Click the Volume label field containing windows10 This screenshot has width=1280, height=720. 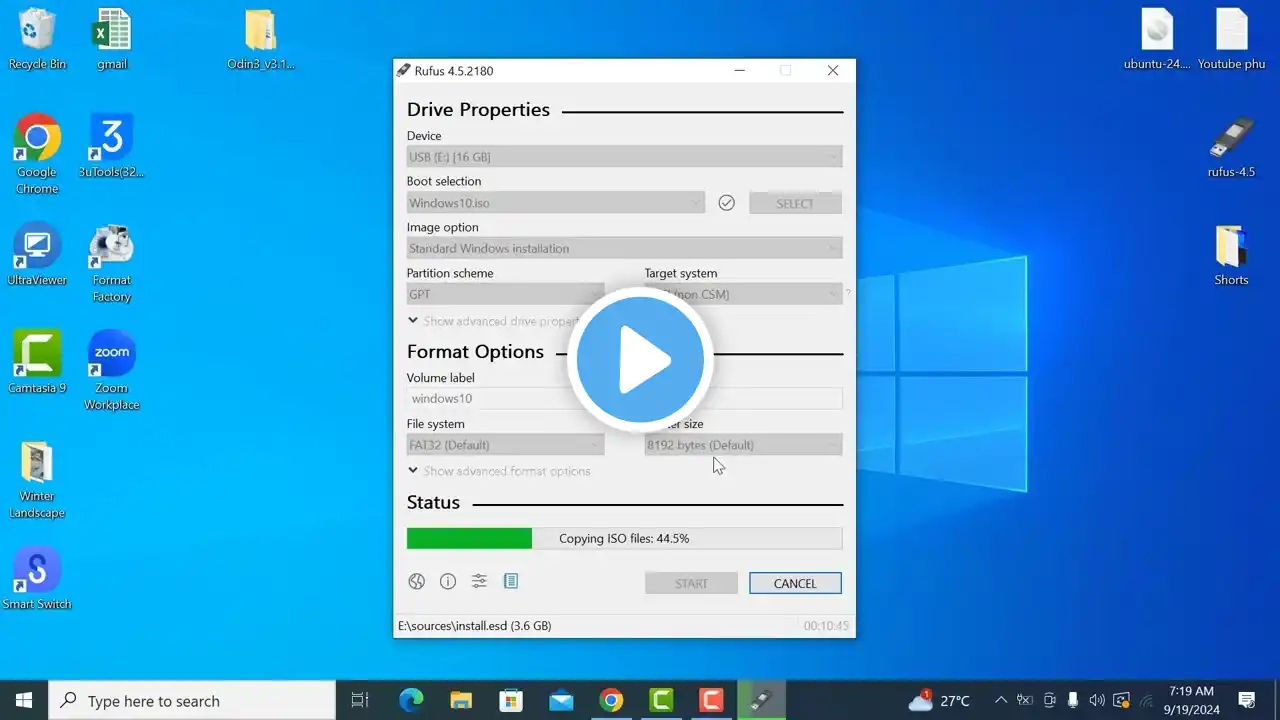pos(624,398)
